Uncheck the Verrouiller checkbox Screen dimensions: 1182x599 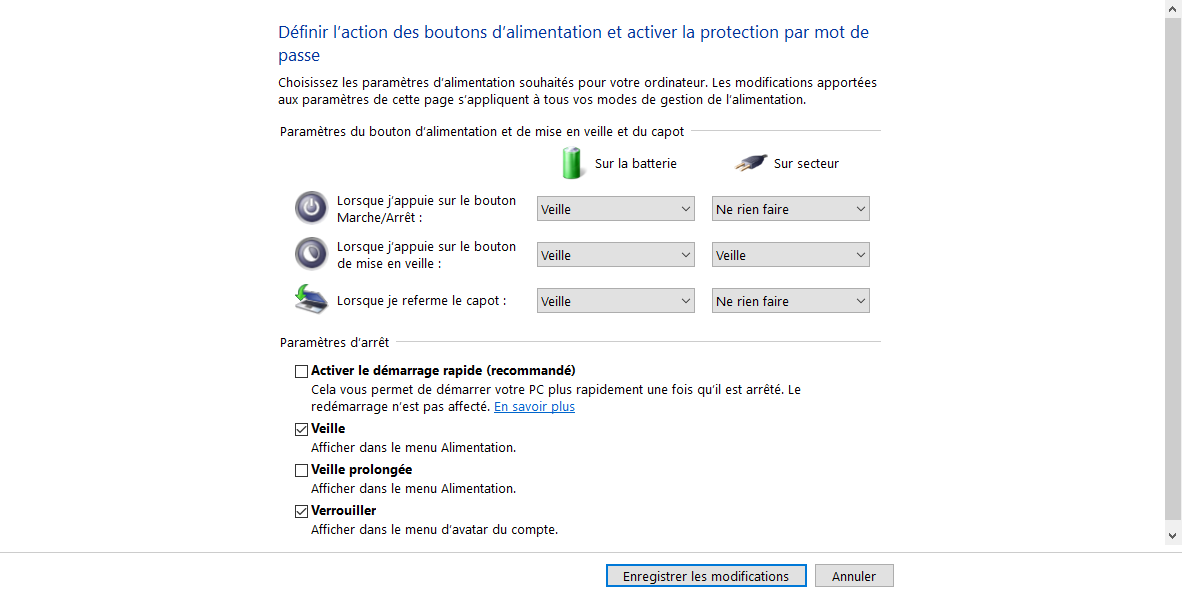[x=302, y=511]
